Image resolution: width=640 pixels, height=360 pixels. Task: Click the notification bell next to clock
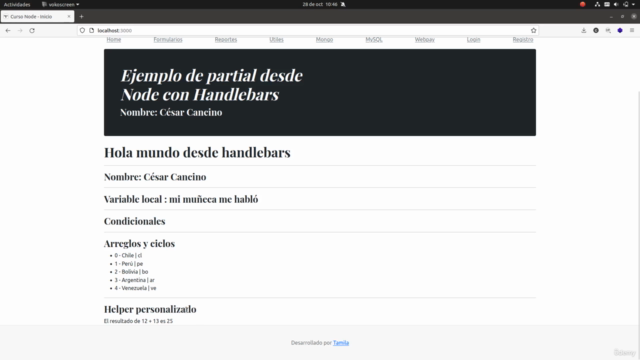343,4
